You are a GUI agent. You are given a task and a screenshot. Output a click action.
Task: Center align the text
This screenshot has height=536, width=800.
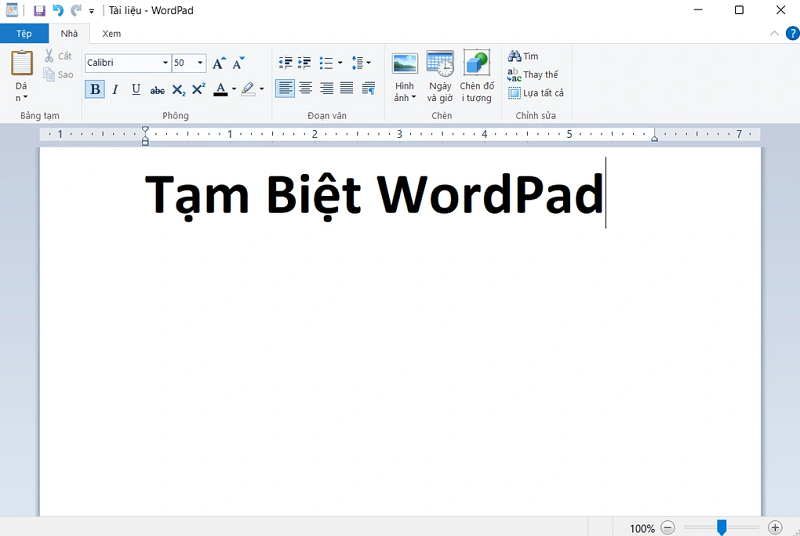(x=306, y=89)
